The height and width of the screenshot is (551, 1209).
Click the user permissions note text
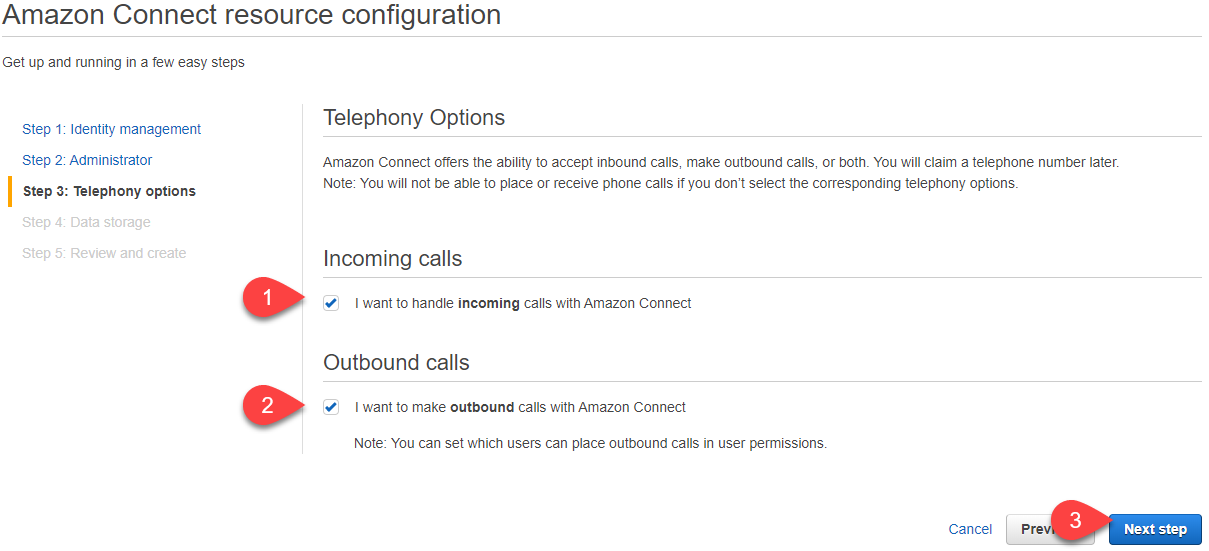(590, 443)
